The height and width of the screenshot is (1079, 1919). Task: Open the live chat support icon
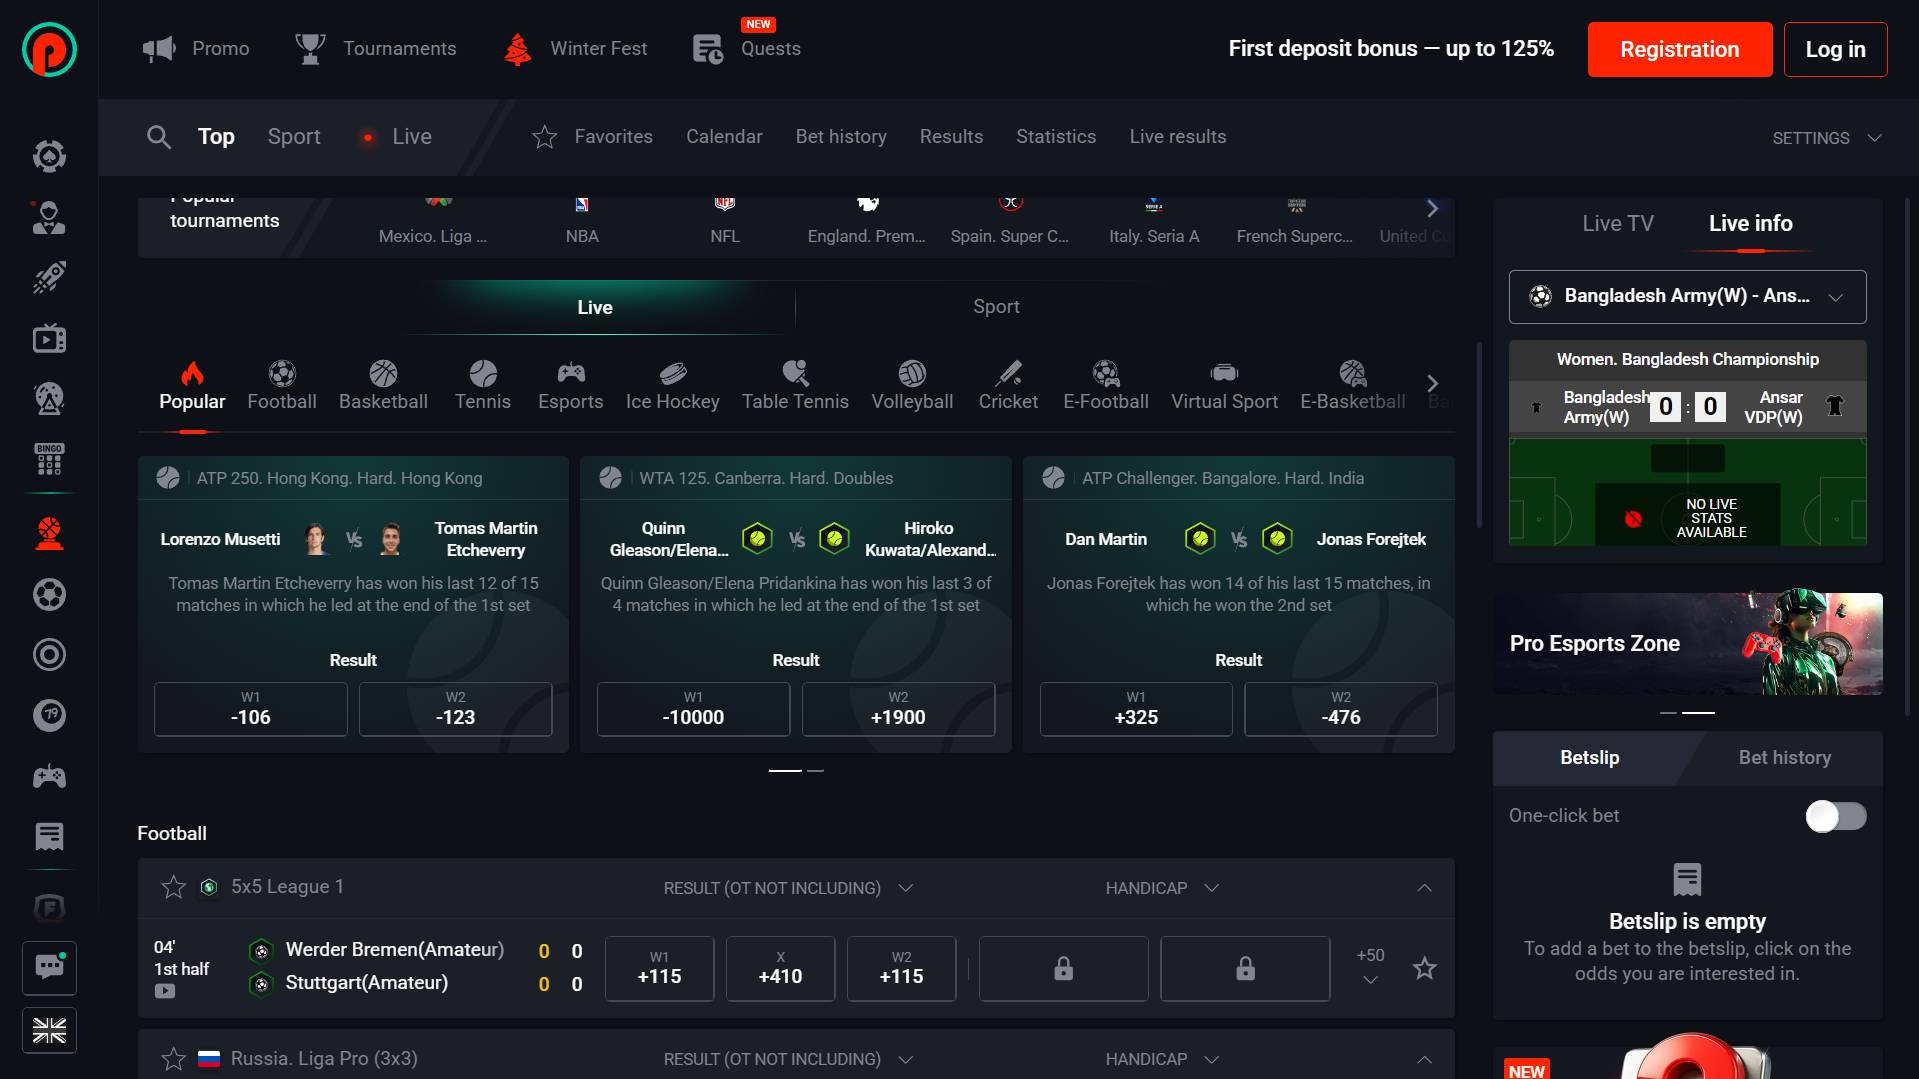(49, 967)
